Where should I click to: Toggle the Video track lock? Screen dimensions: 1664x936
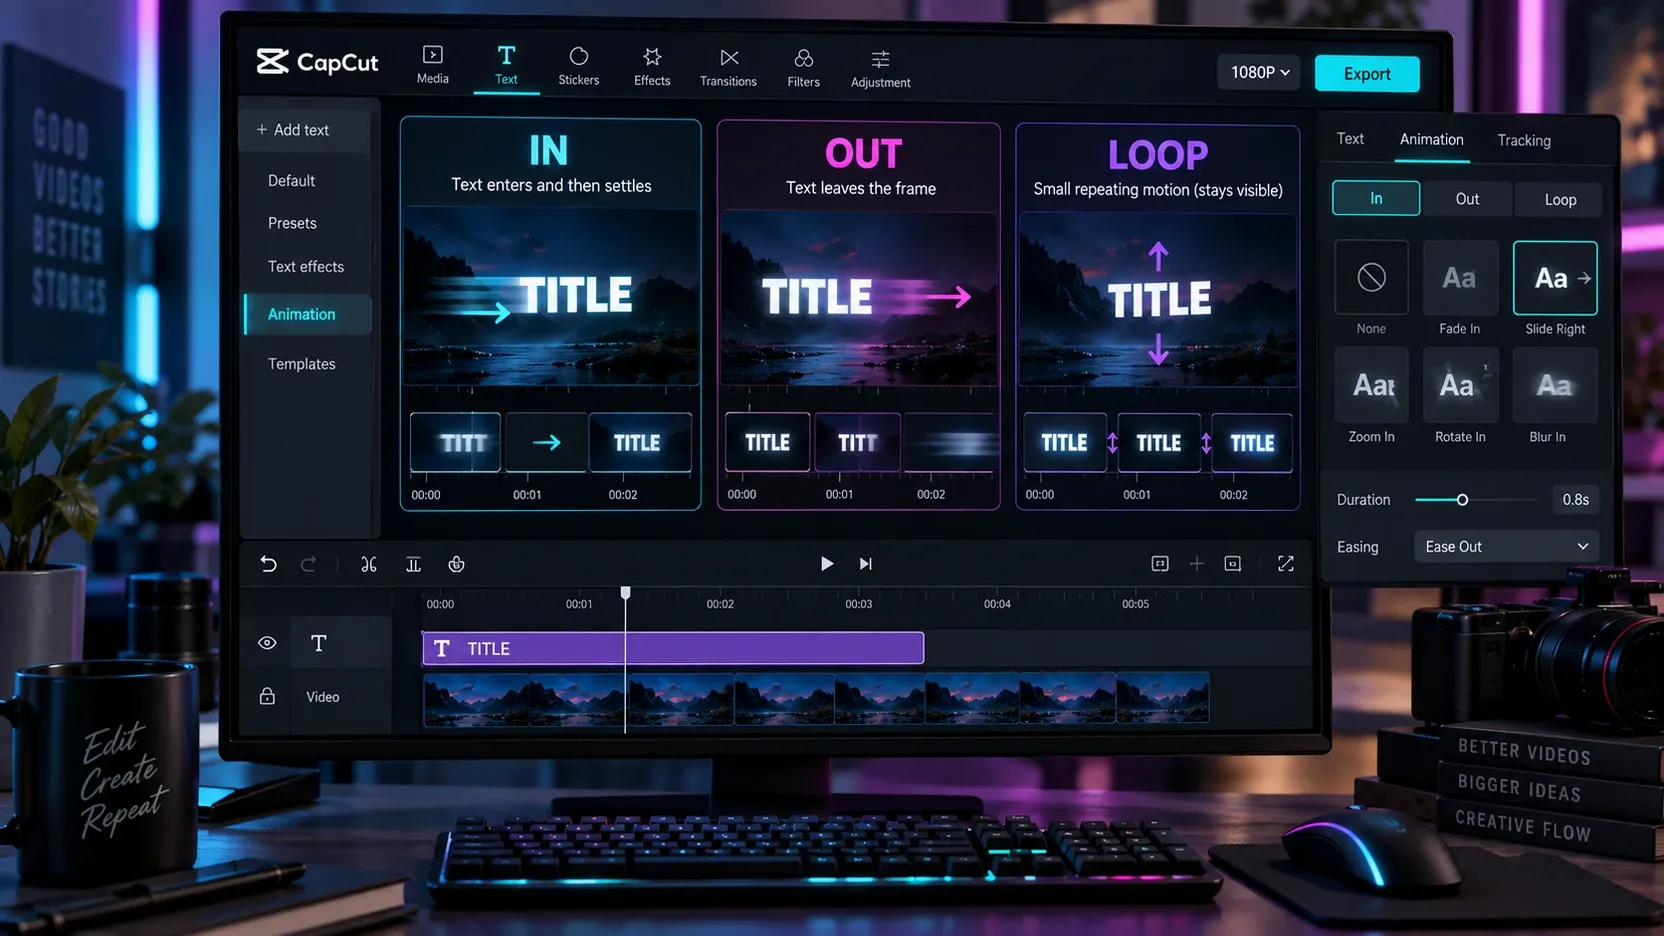tap(267, 696)
